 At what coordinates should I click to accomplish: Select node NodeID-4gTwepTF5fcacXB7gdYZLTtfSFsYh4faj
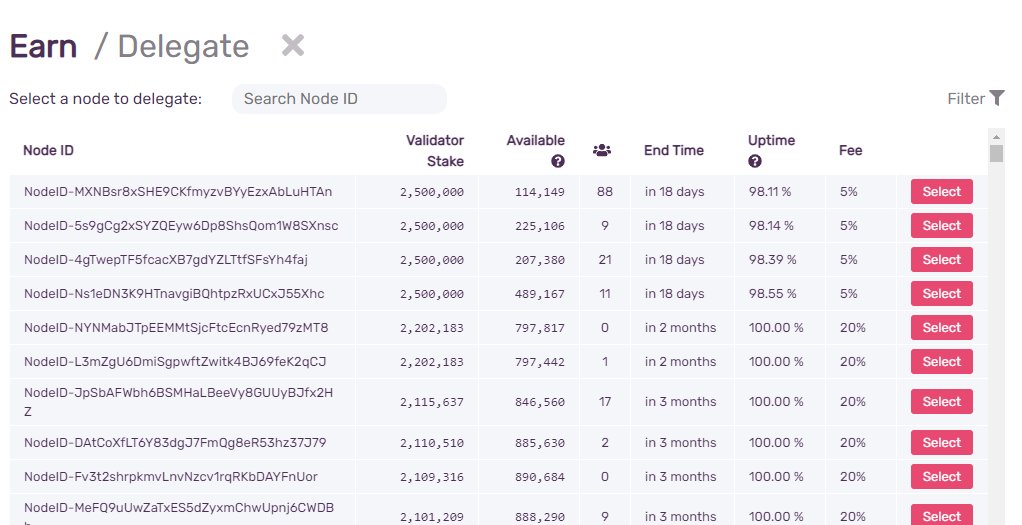pos(941,260)
